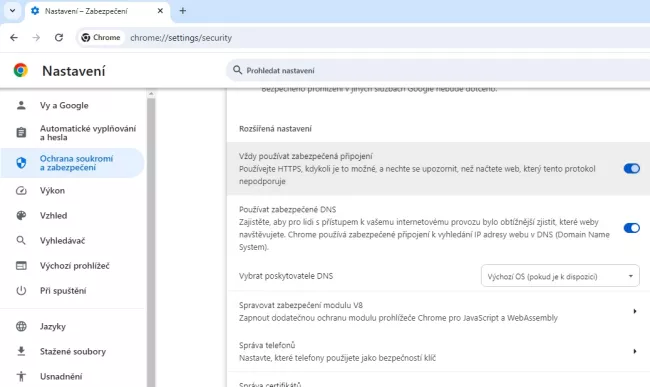Viewport: 650px width, 387px height.
Task: Reload the page
Action: [59, 38]
